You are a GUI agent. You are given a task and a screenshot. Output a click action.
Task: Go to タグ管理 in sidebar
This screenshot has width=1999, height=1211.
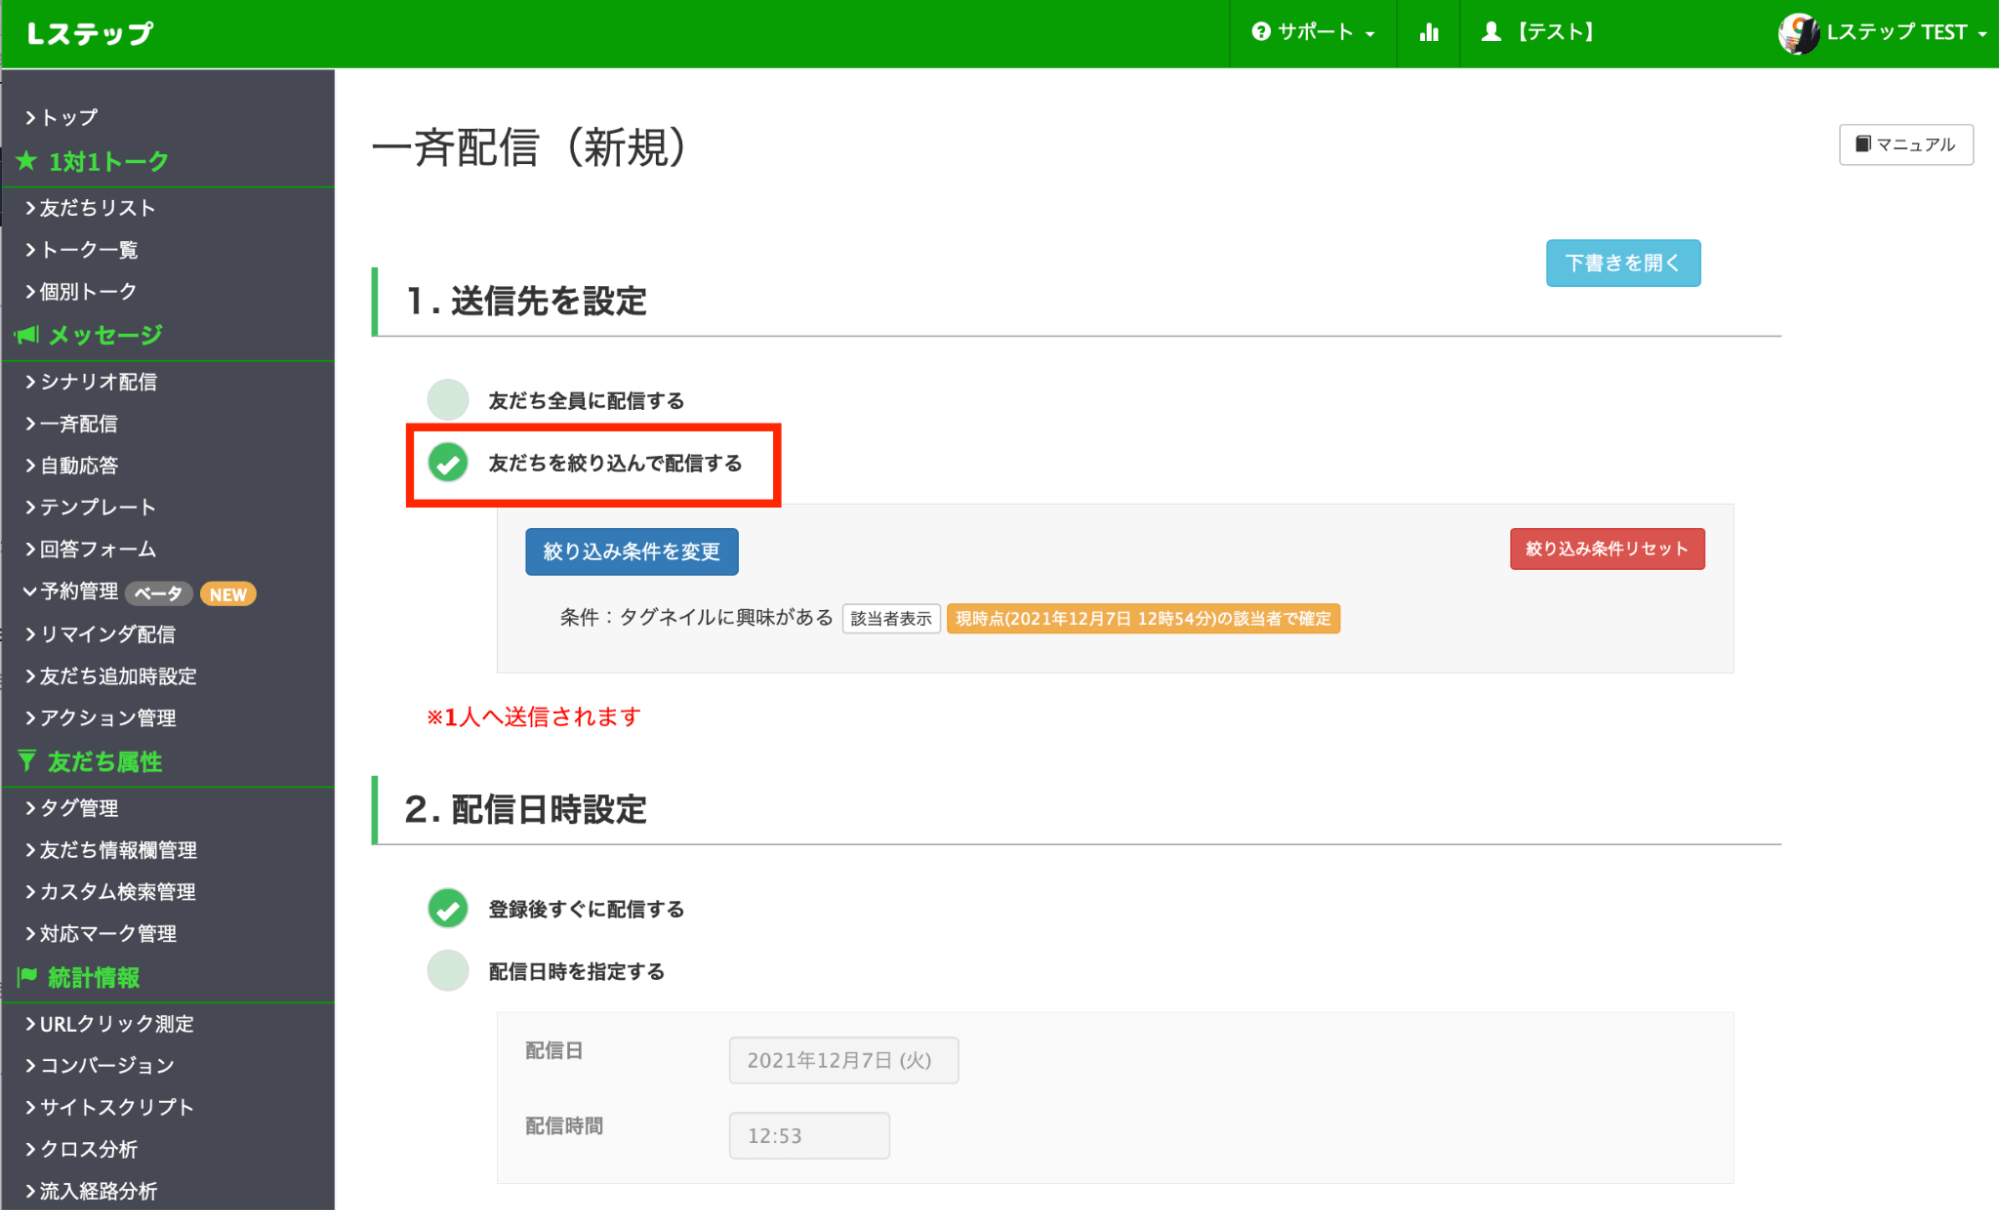point(78,808)
